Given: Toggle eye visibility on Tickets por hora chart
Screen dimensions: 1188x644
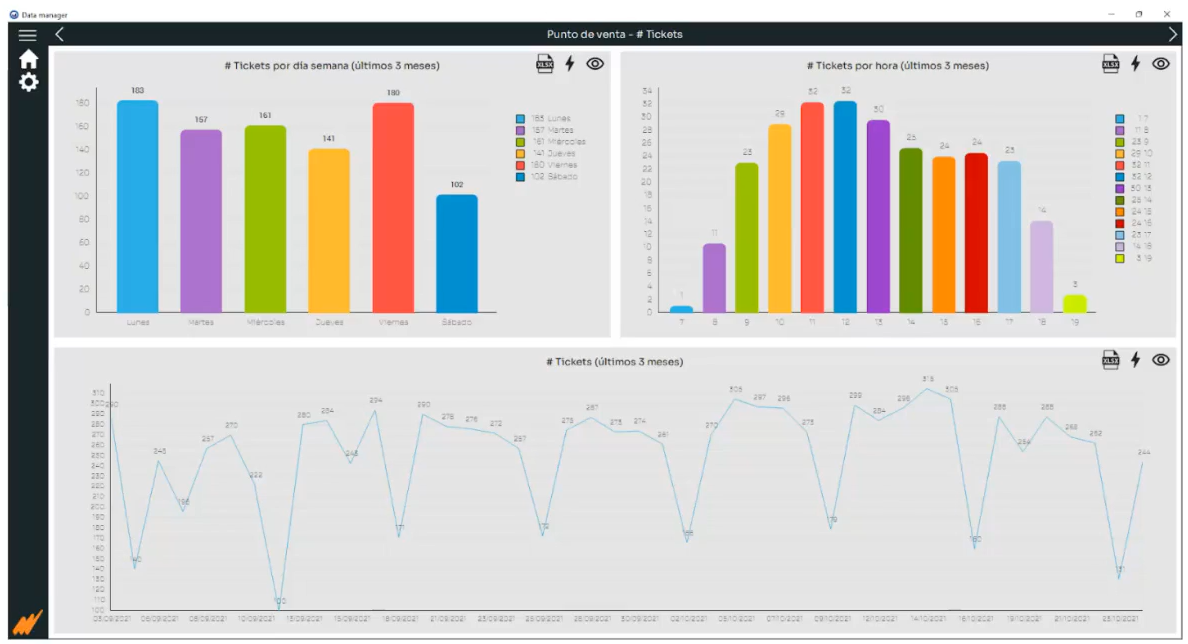Looking at the screenshot, I should [x=1160, y=64].
